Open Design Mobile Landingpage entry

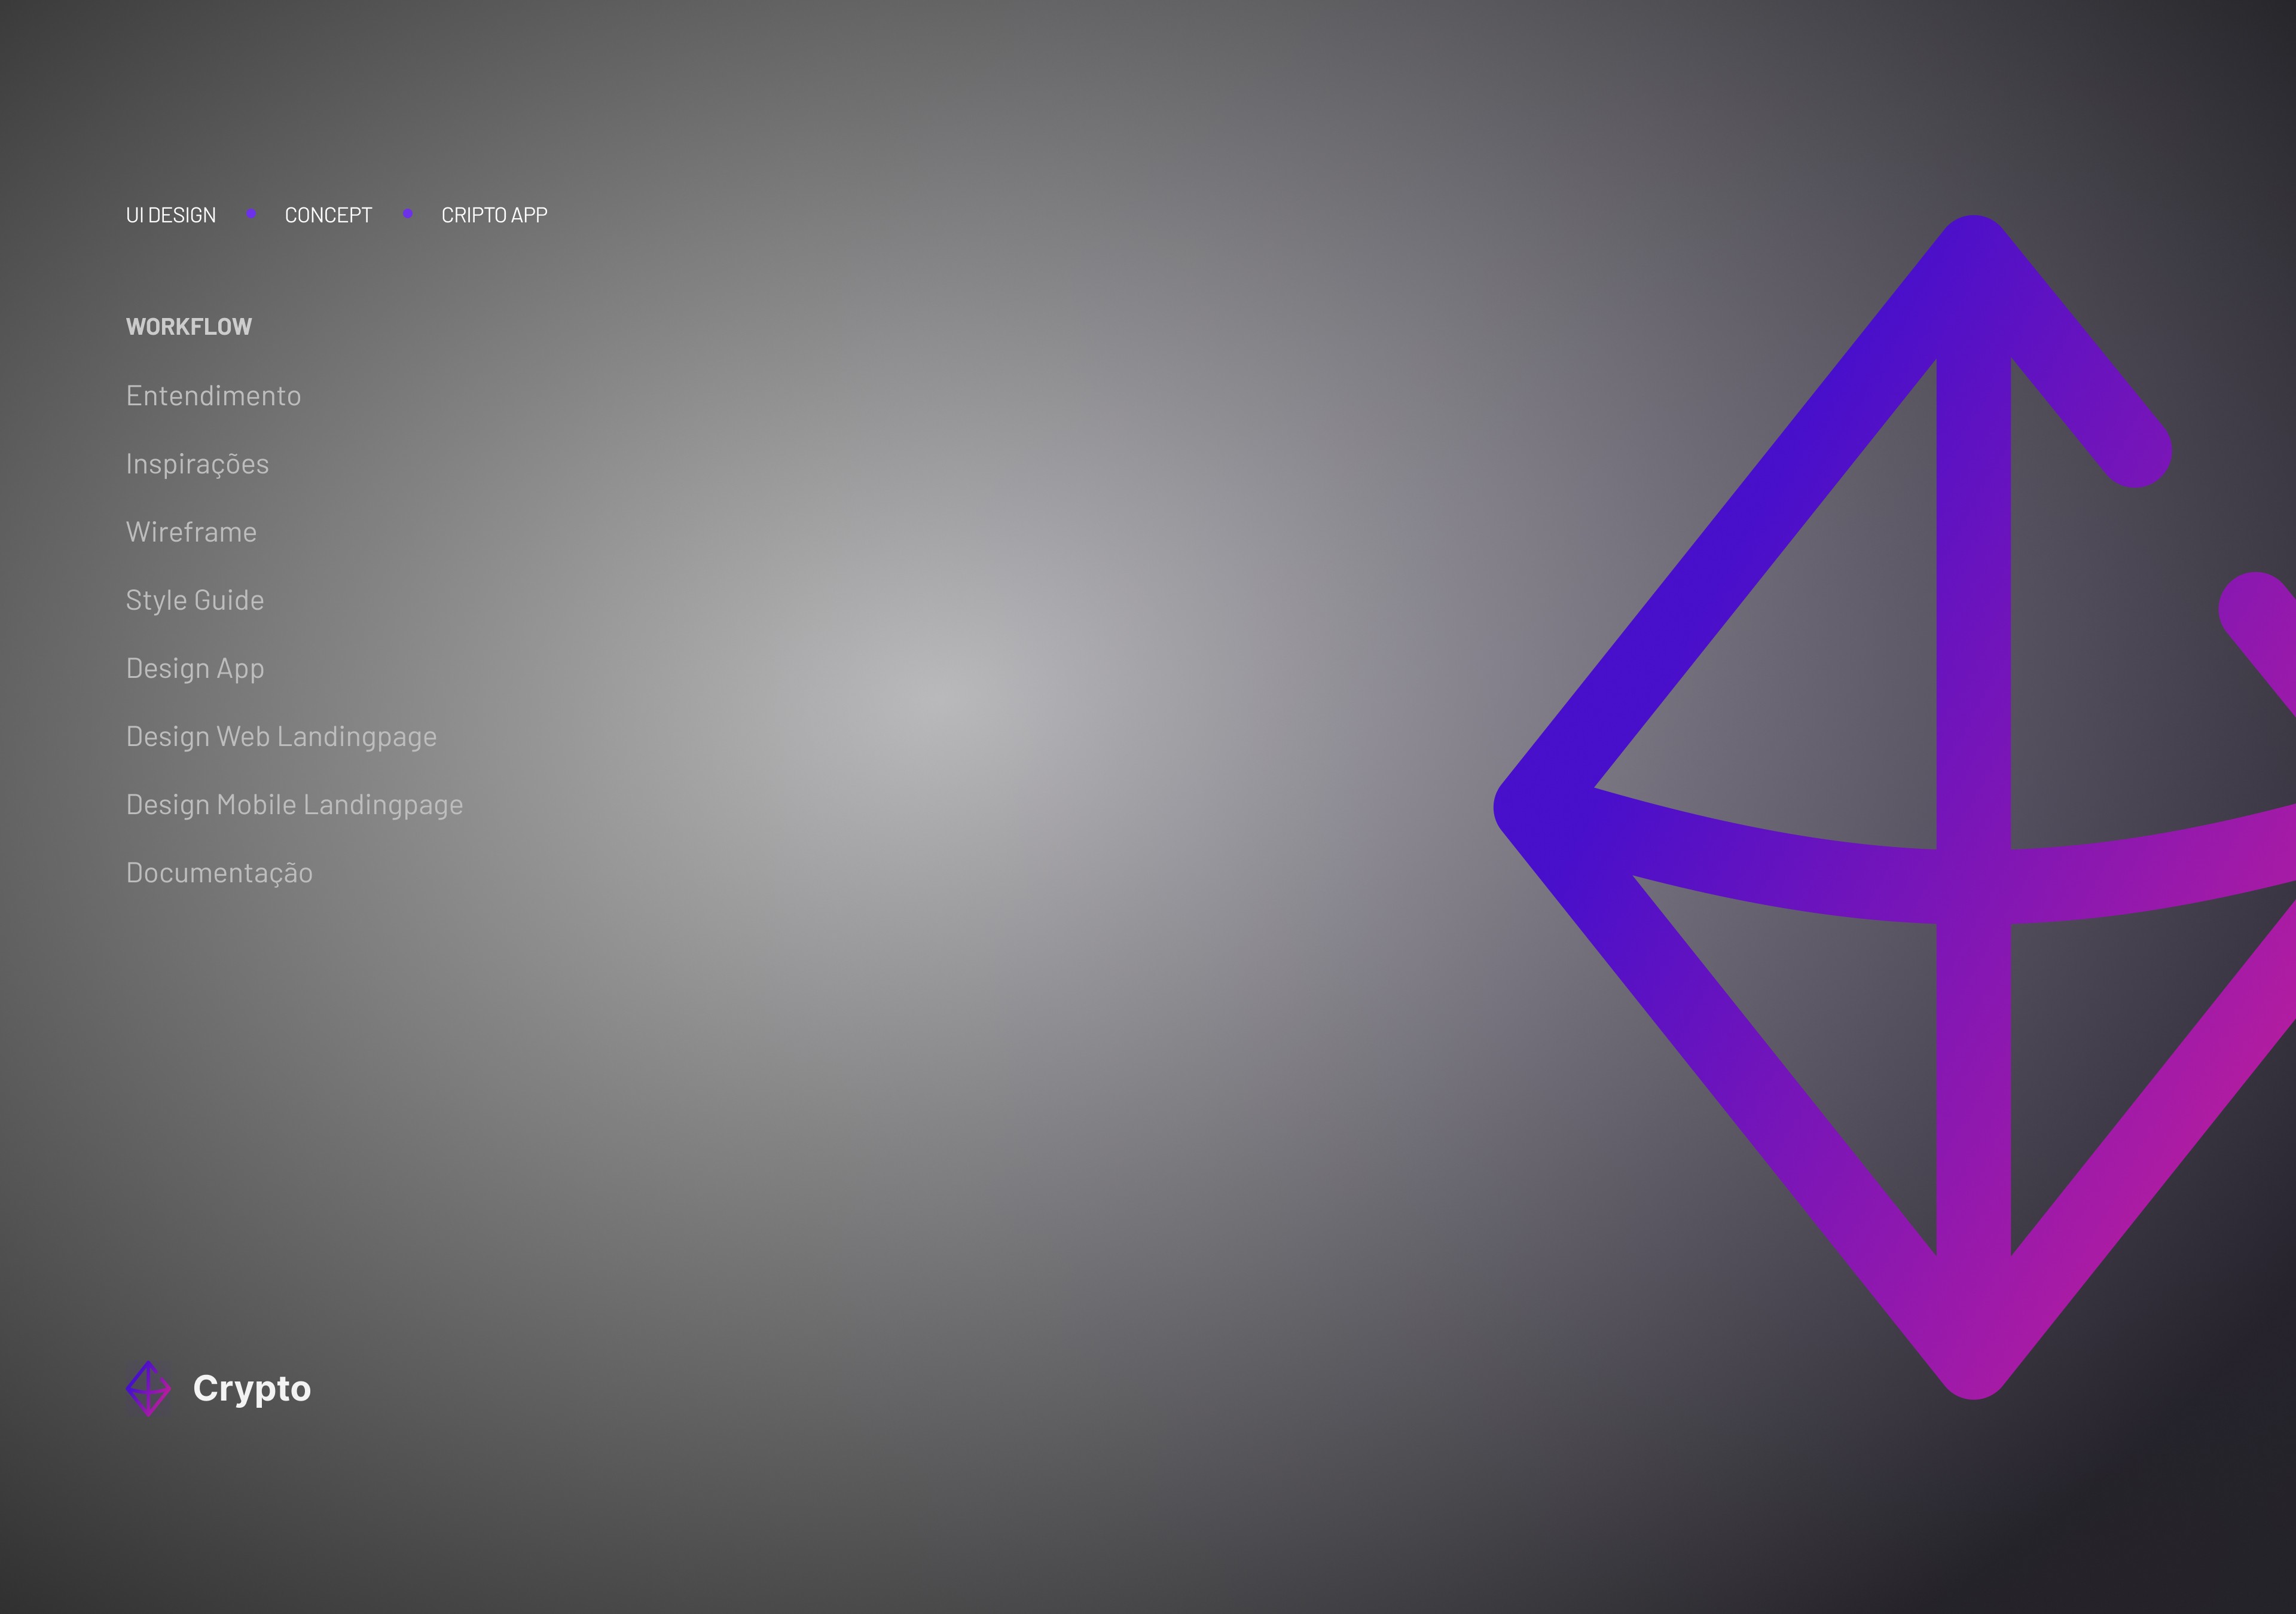294,805
